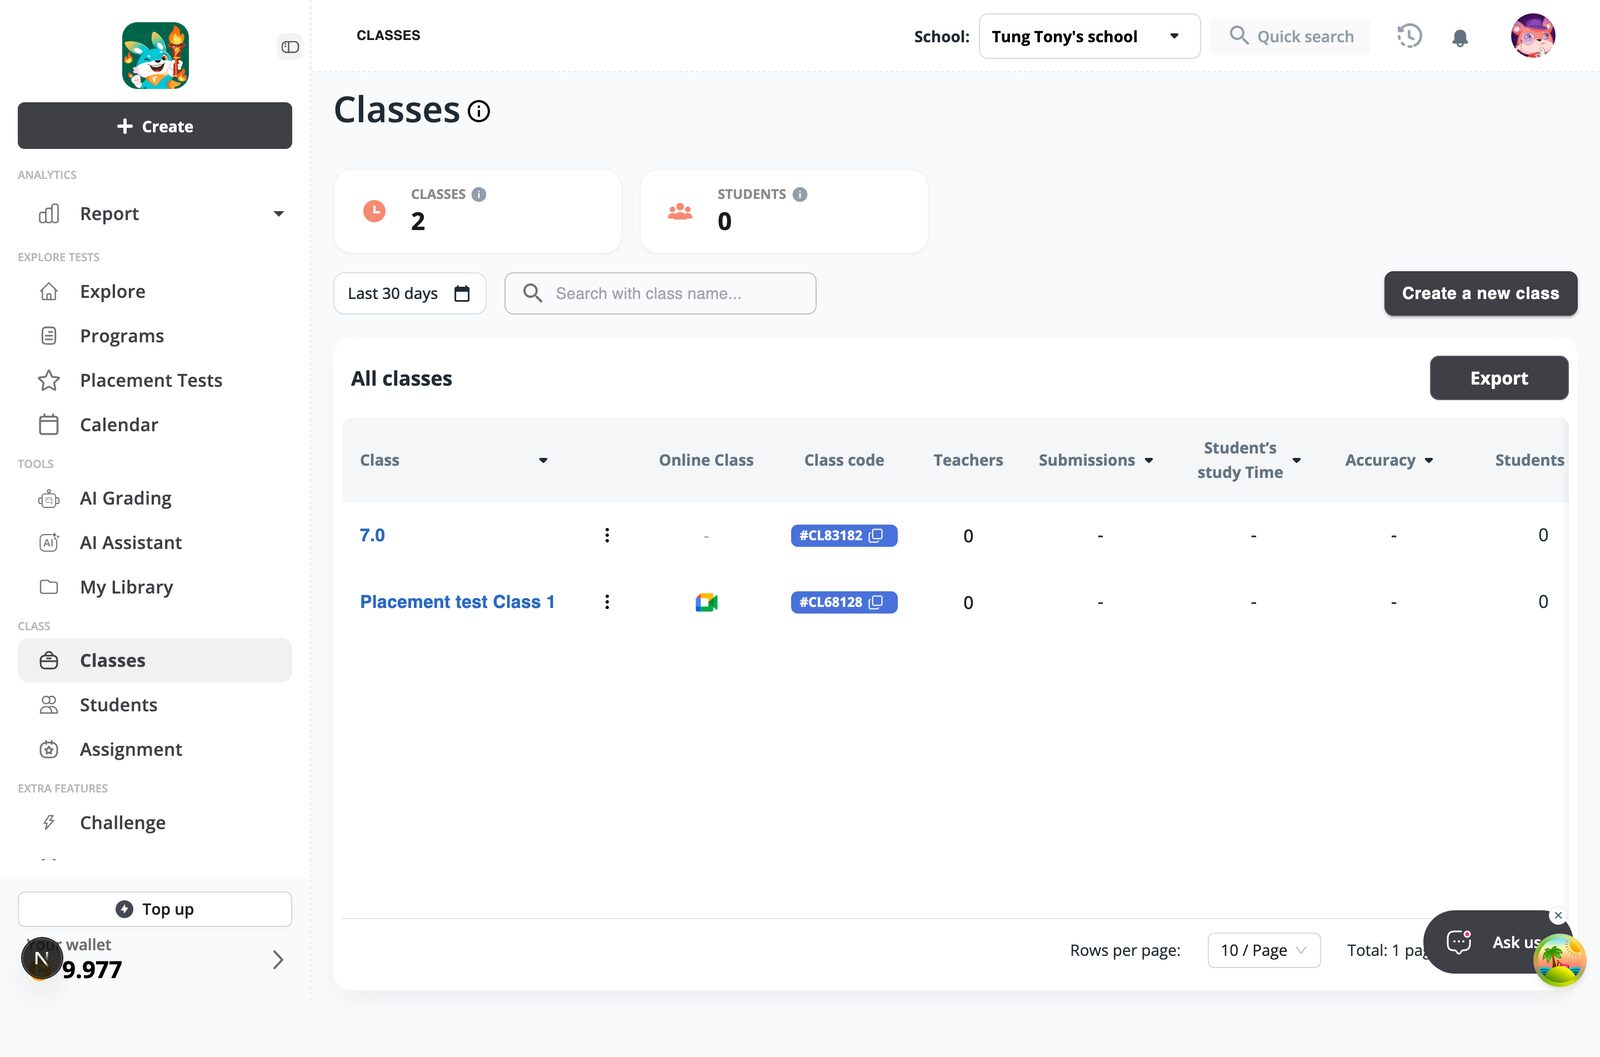Screen dimensions: 1600x1057
Task: Open AI Grading tool
Action: pos(155,498)
